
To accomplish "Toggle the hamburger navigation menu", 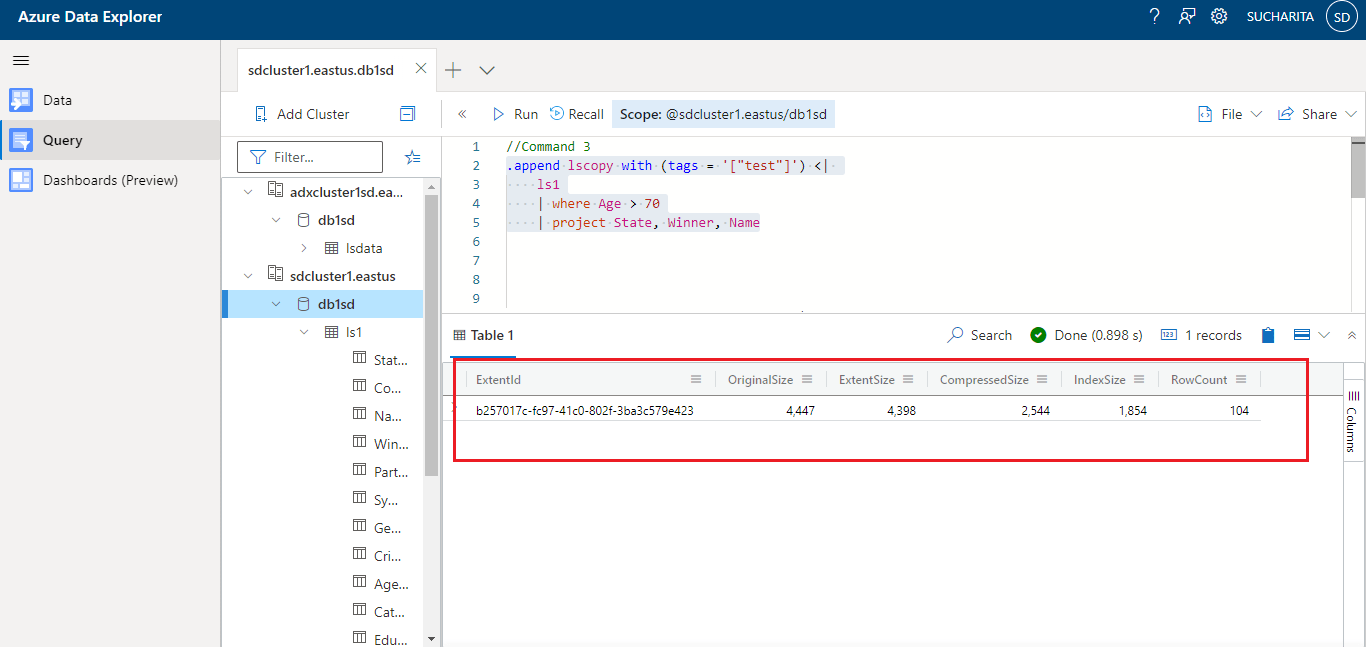I will point(21,60).
